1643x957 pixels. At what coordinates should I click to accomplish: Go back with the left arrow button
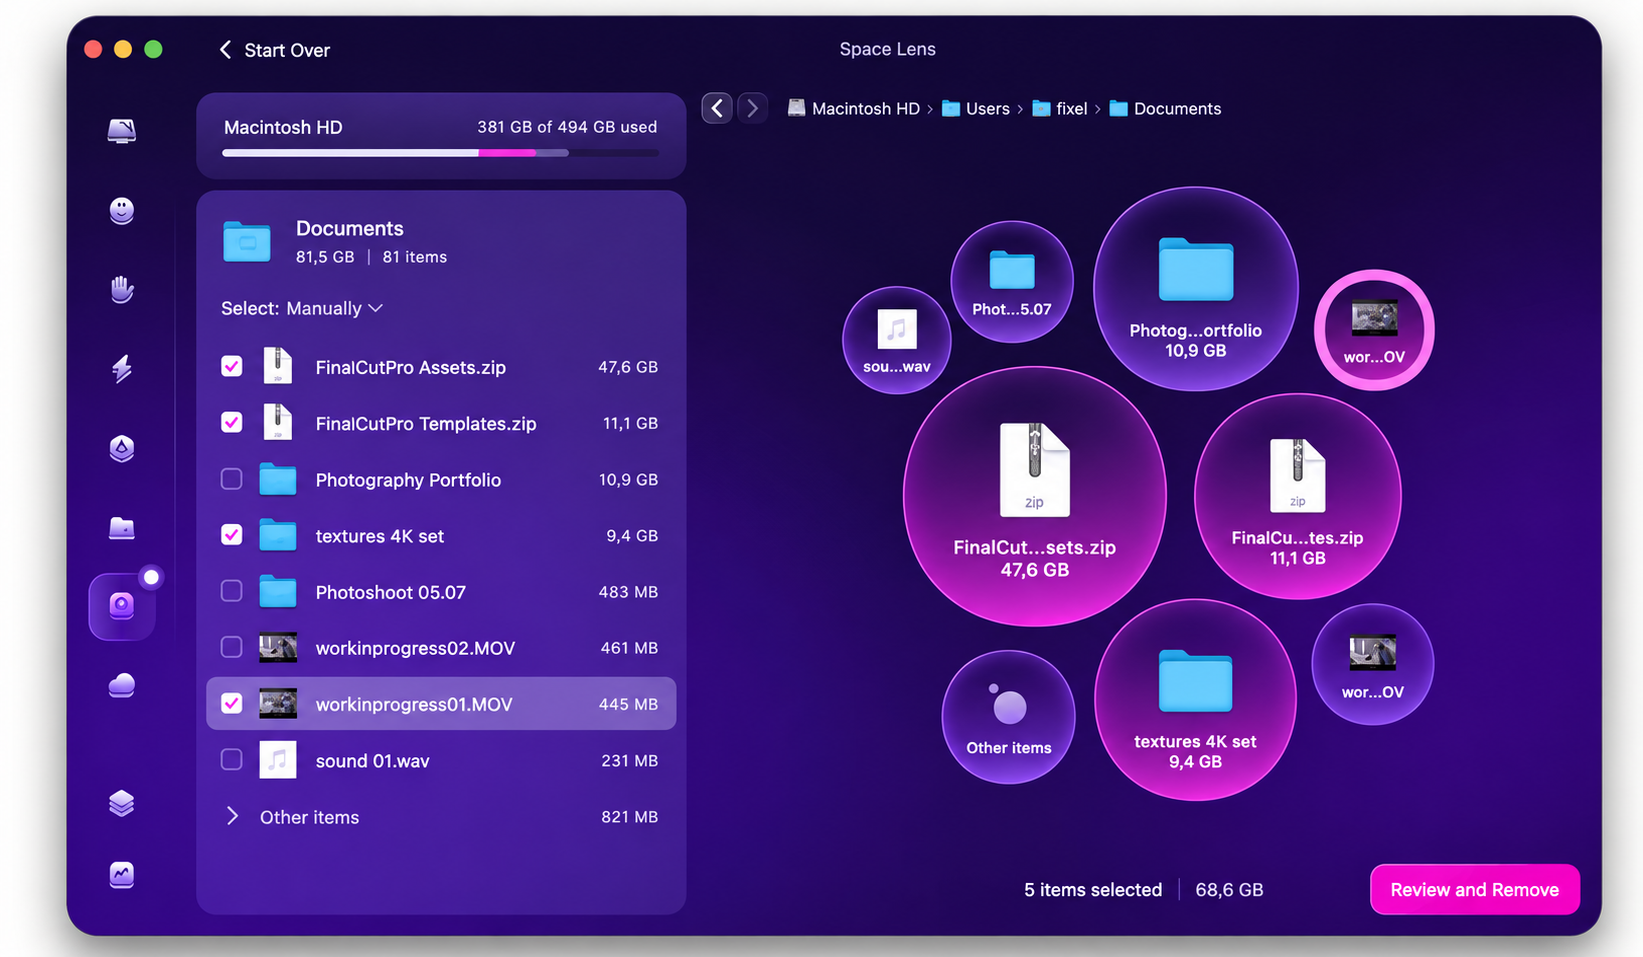point(717,108)
